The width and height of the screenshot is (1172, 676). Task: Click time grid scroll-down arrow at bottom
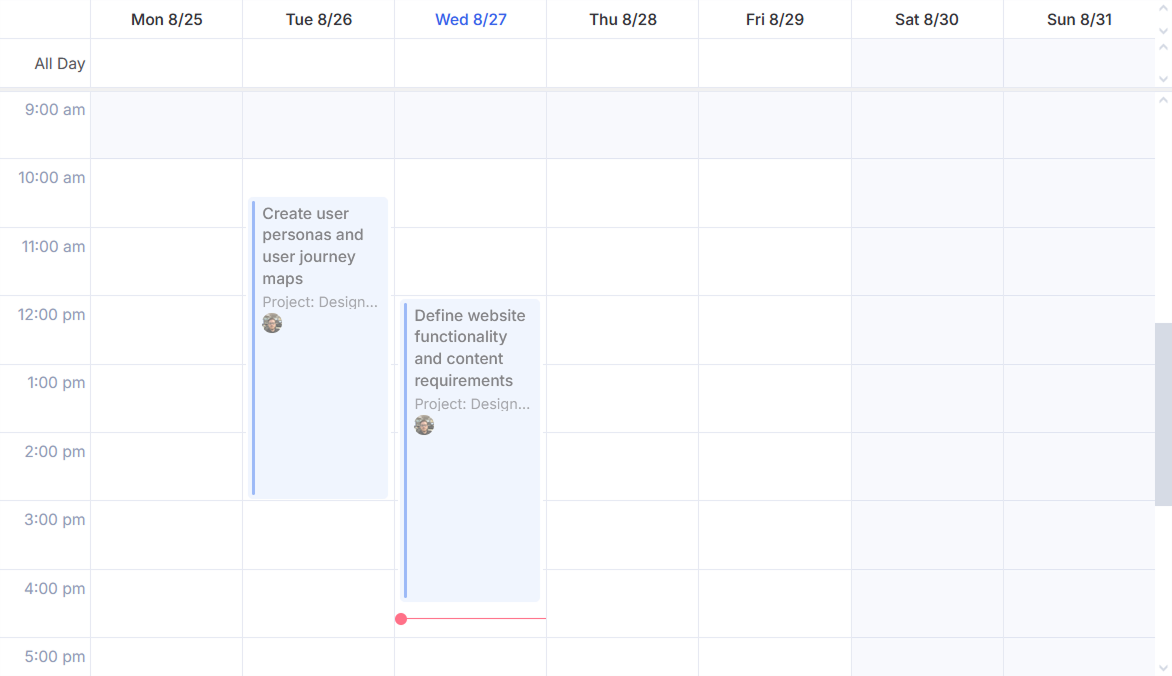[1163, 667]
